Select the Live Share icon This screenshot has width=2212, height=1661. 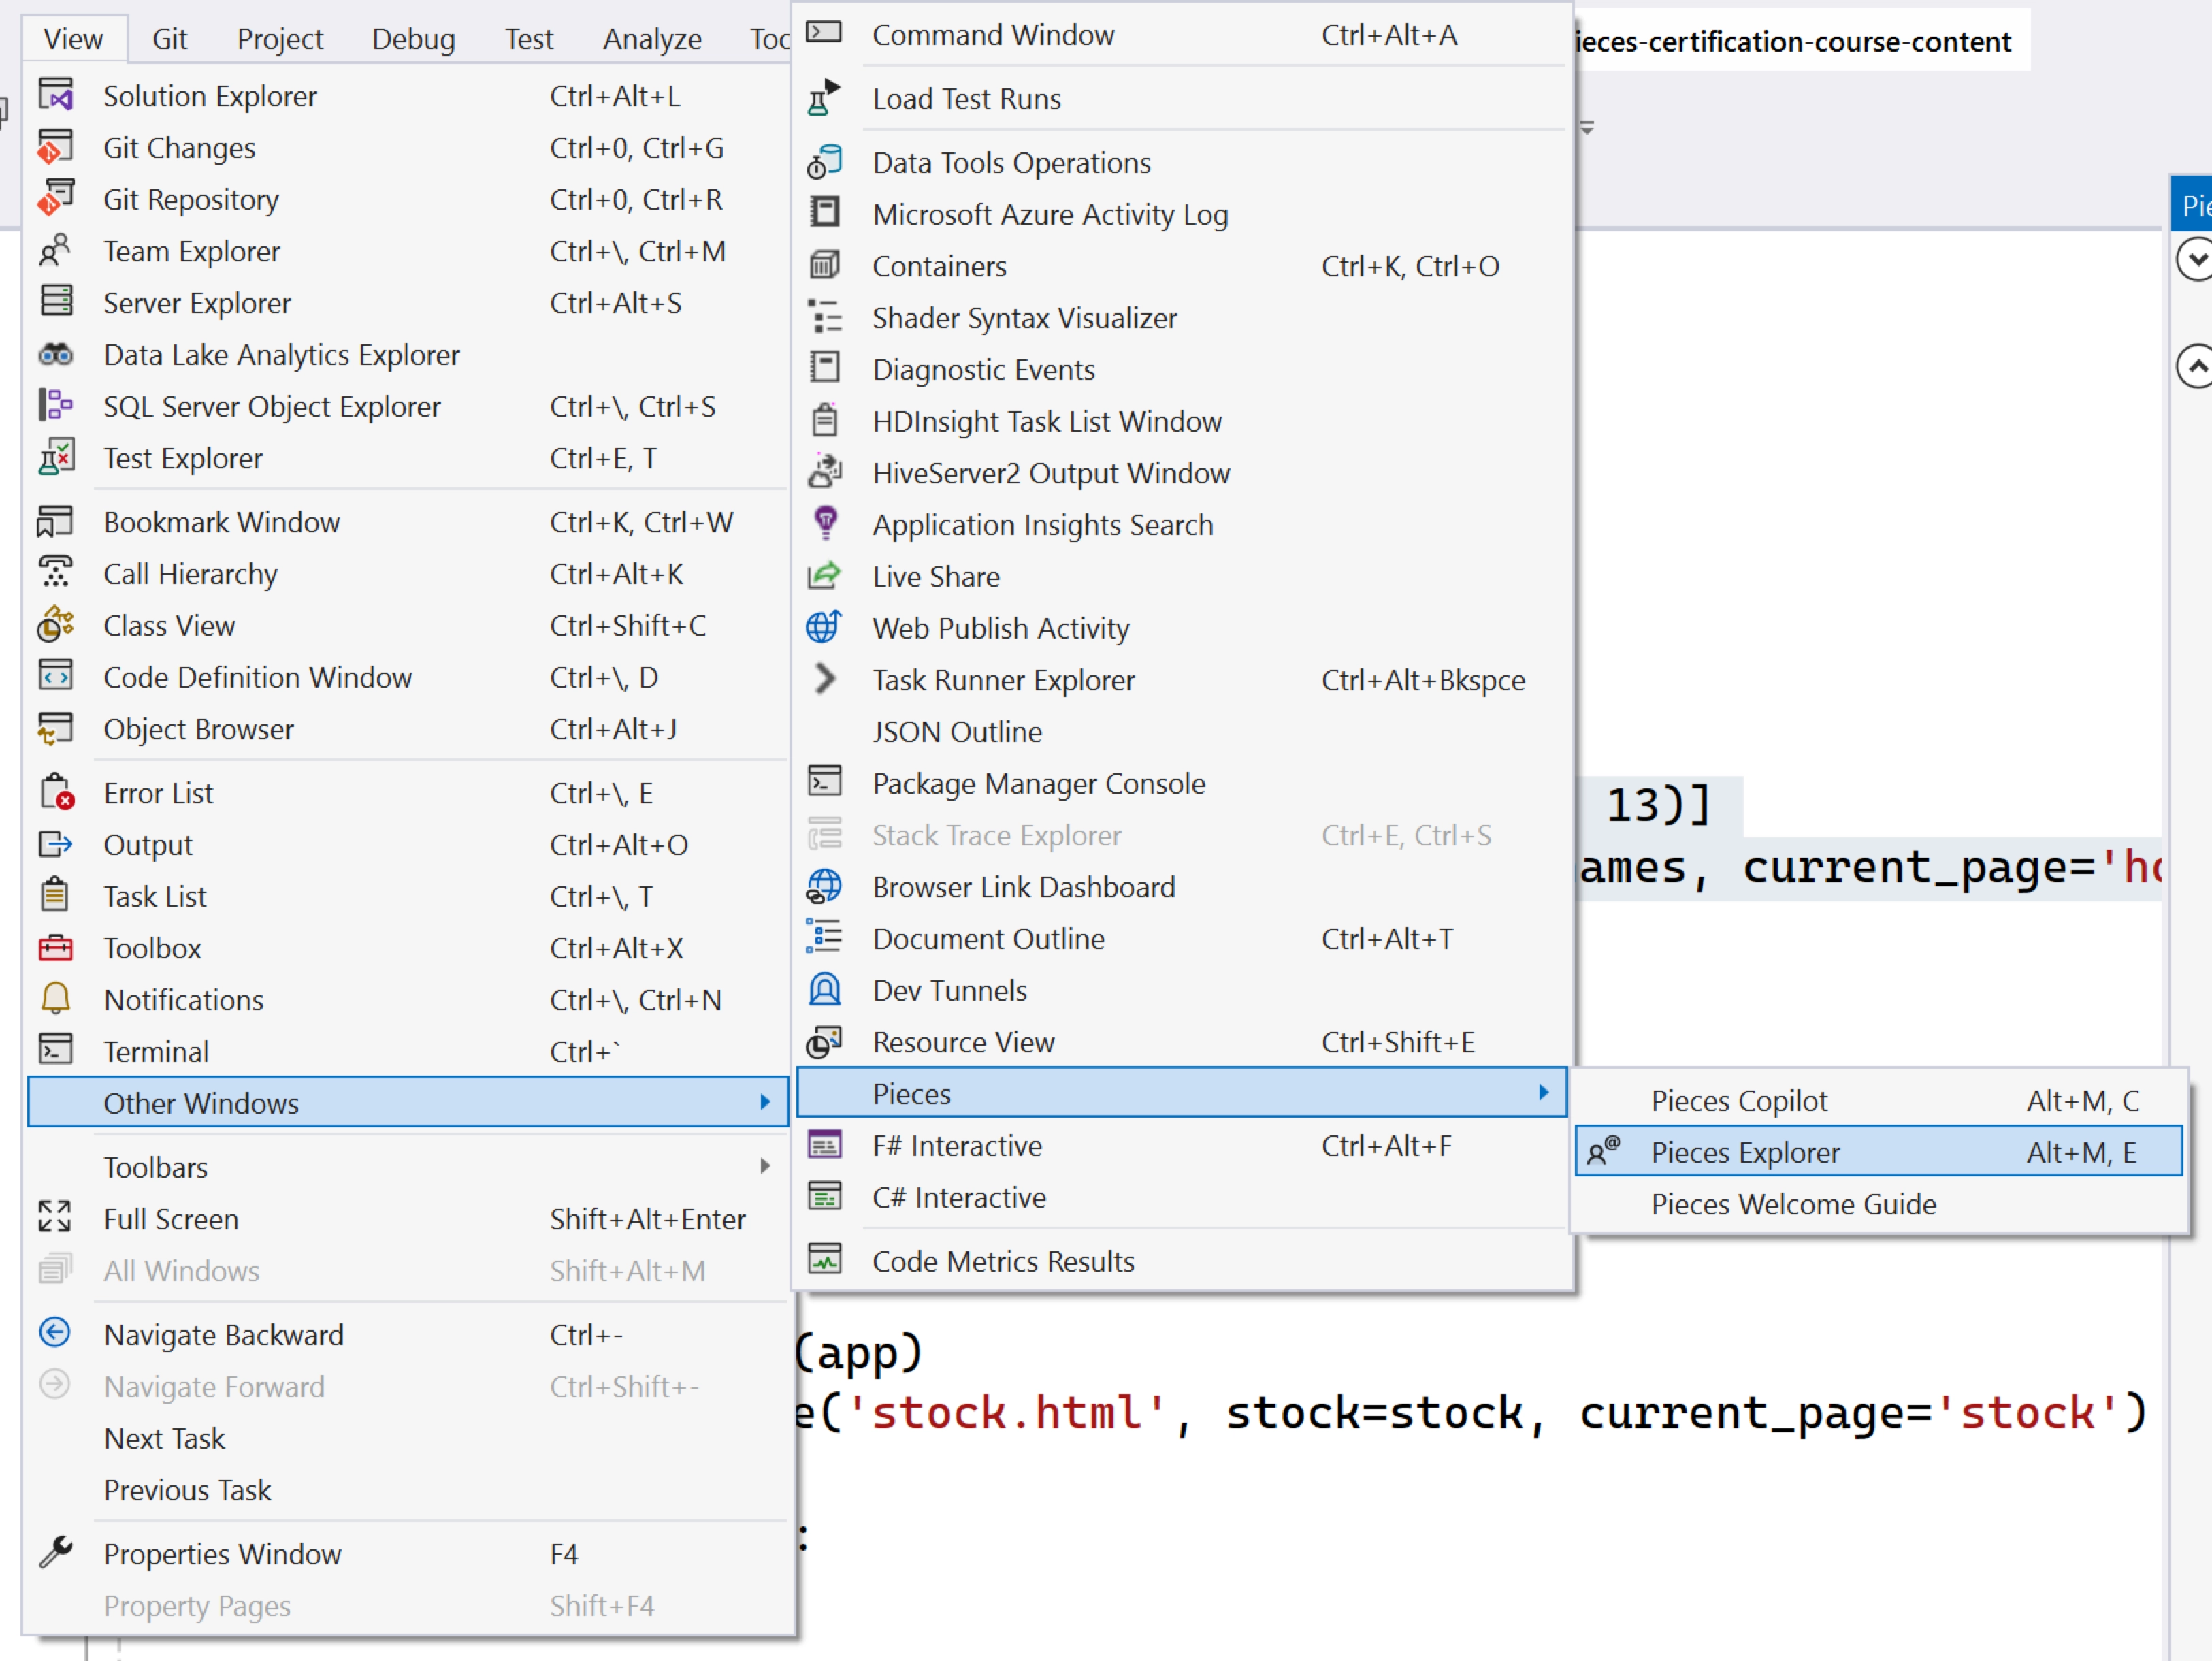pos(825,576)
